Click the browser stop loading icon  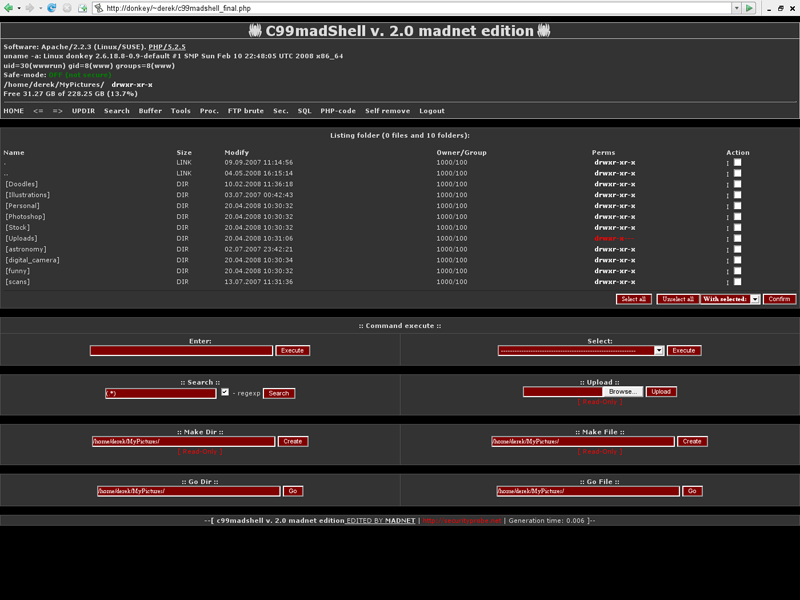[67, 8]
